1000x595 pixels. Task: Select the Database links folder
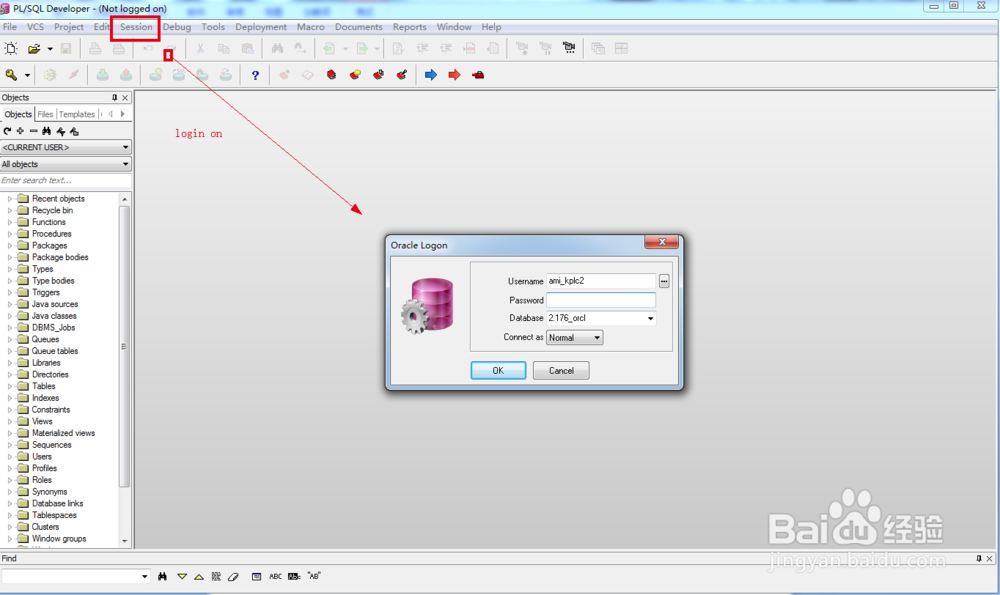tap(57, 504)
